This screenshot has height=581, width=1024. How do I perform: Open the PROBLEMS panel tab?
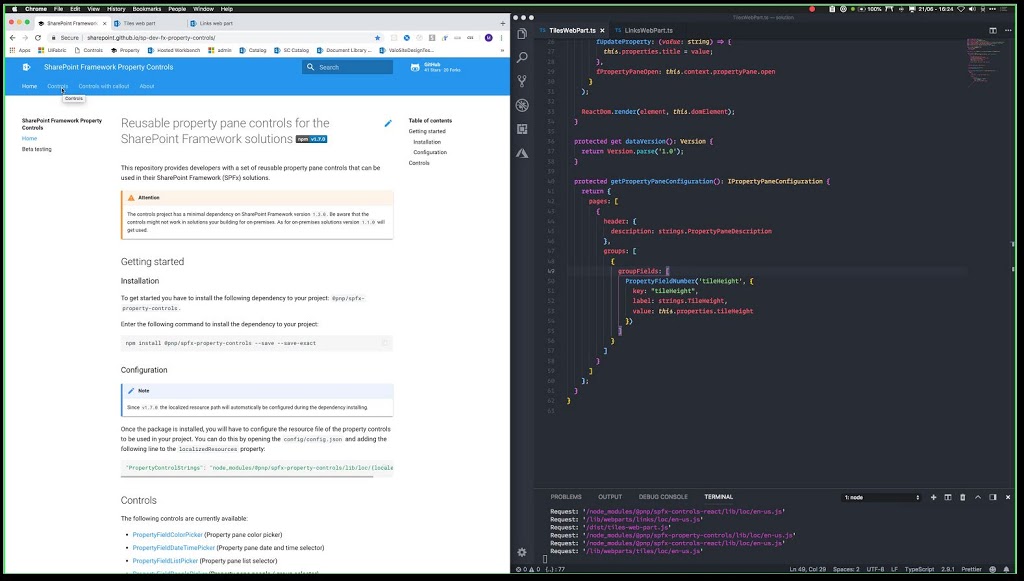[x=566, y=497]
